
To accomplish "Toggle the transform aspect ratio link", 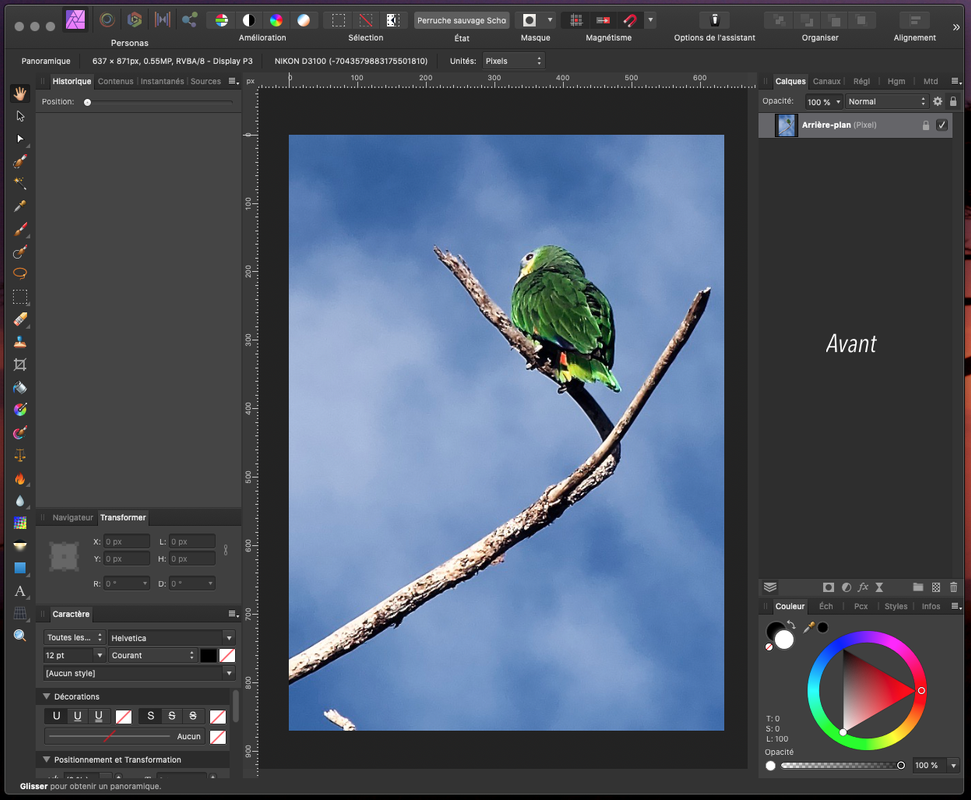I will [x=225, y=550].
